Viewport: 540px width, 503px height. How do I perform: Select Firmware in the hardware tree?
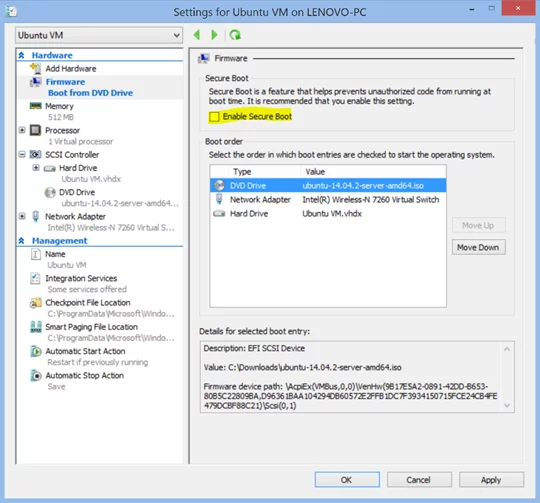pos(65,82)
